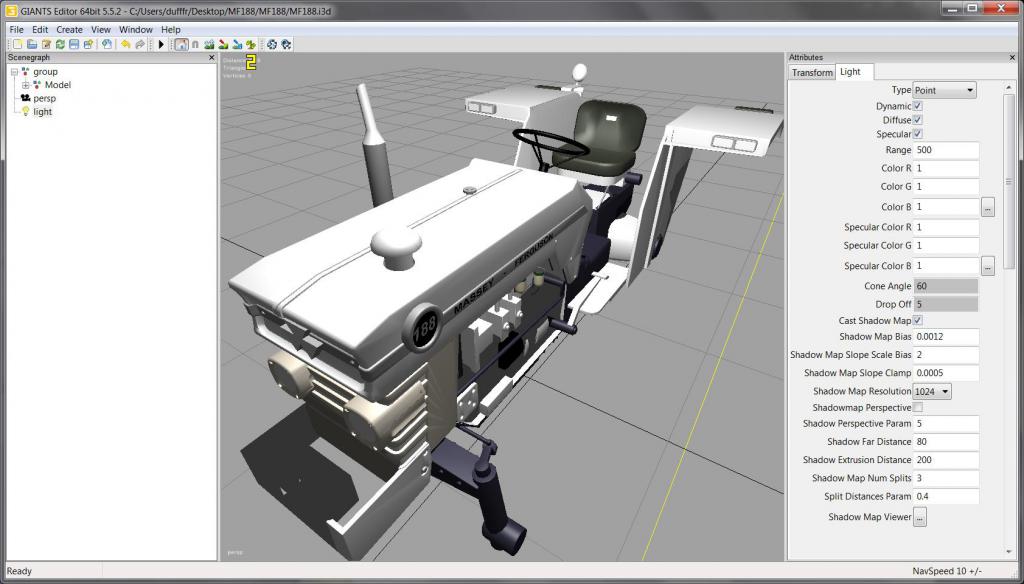Close the Scenegraph panel
The image size is (1024, 584).
click(211, 57)
